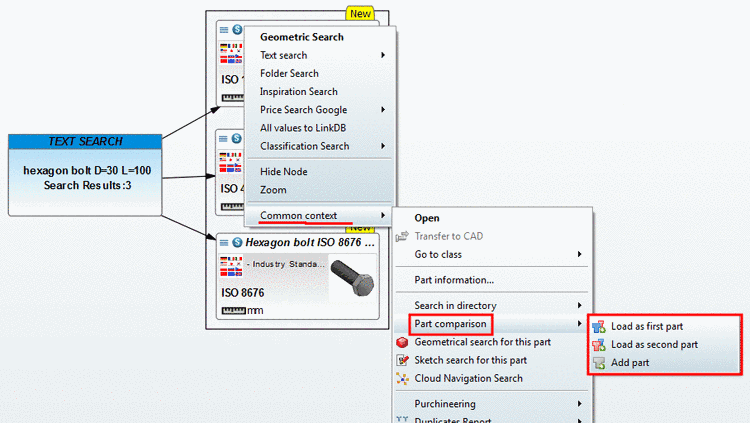Click the Search Results:3 text
This screenshot has width=750, height=423.
click(x=88, y=185)
